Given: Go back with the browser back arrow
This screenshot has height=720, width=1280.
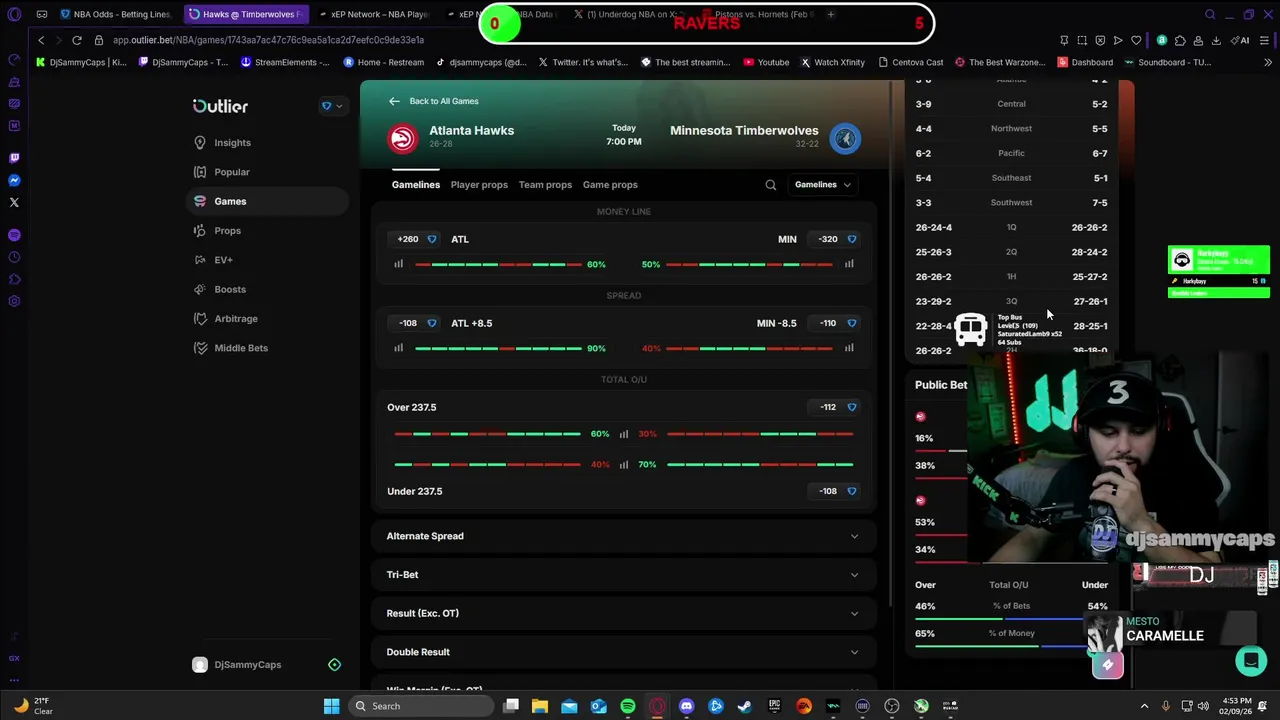Looking at the screenshot, I should (x=41, y=40).
